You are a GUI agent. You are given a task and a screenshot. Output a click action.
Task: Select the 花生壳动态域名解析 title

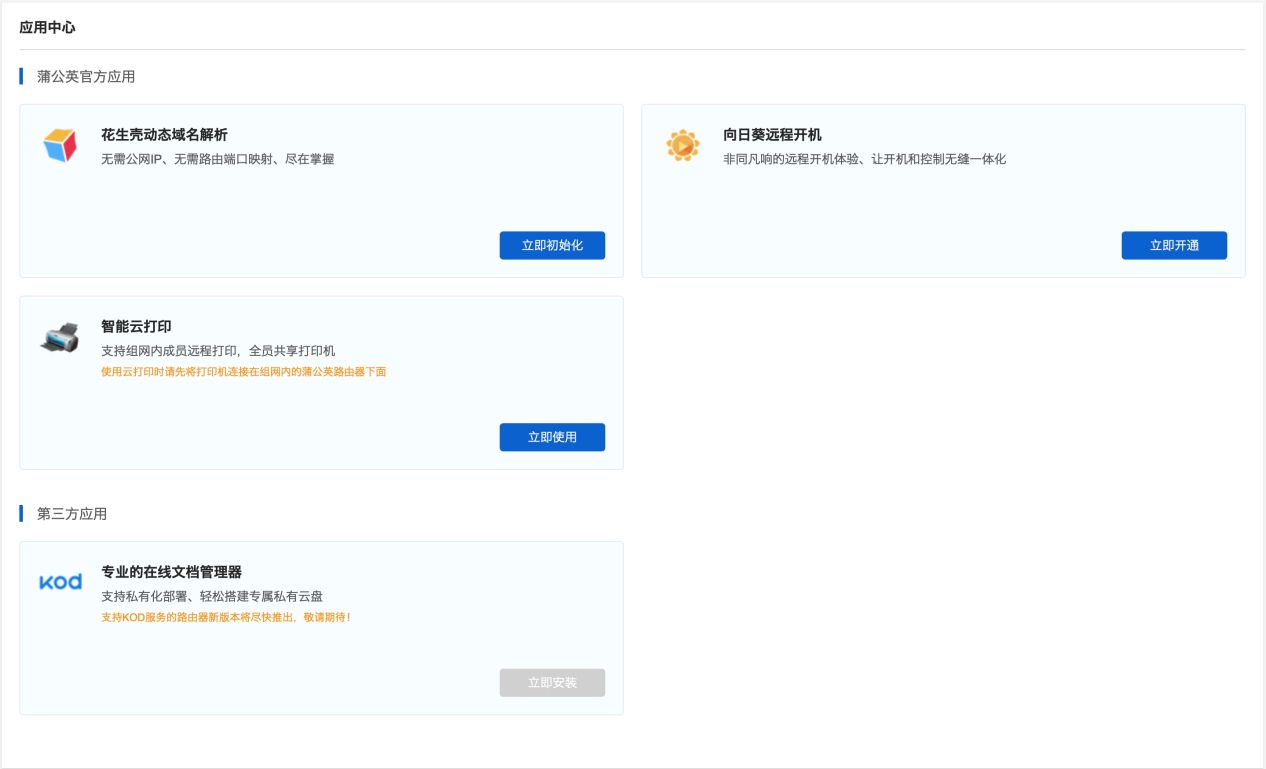tap(164, 134)
